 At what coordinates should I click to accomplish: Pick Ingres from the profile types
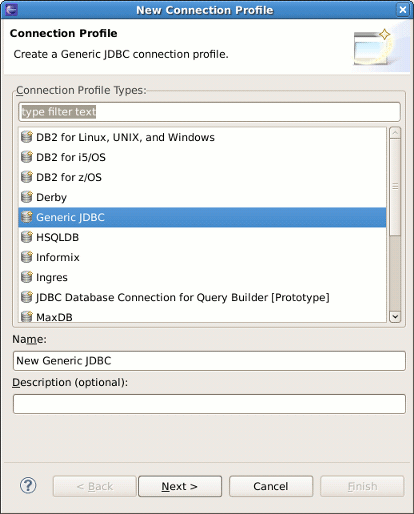[x=52, y=277]
